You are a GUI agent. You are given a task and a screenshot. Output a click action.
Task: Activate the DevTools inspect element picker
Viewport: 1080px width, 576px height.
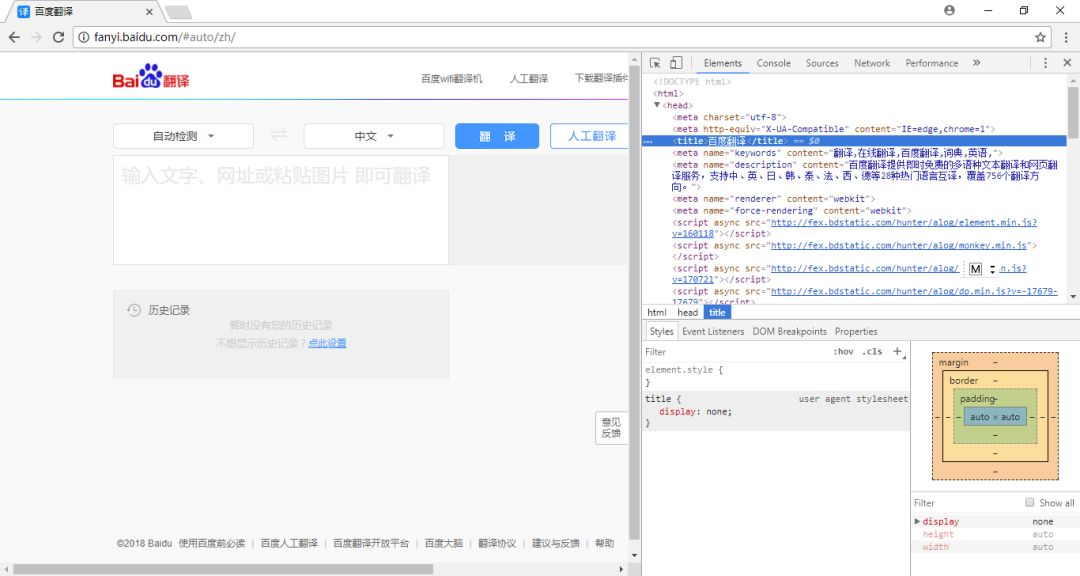point(655,63)
